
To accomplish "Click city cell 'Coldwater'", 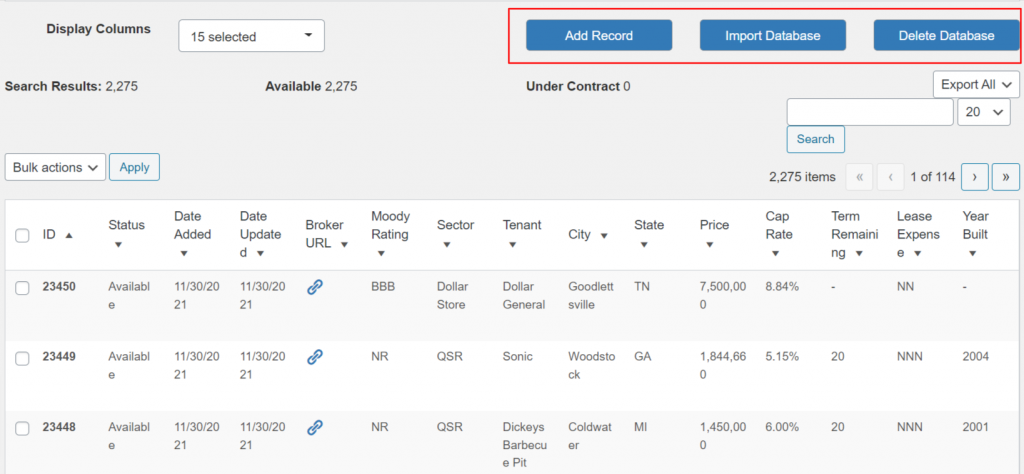I will coord(590,435).
